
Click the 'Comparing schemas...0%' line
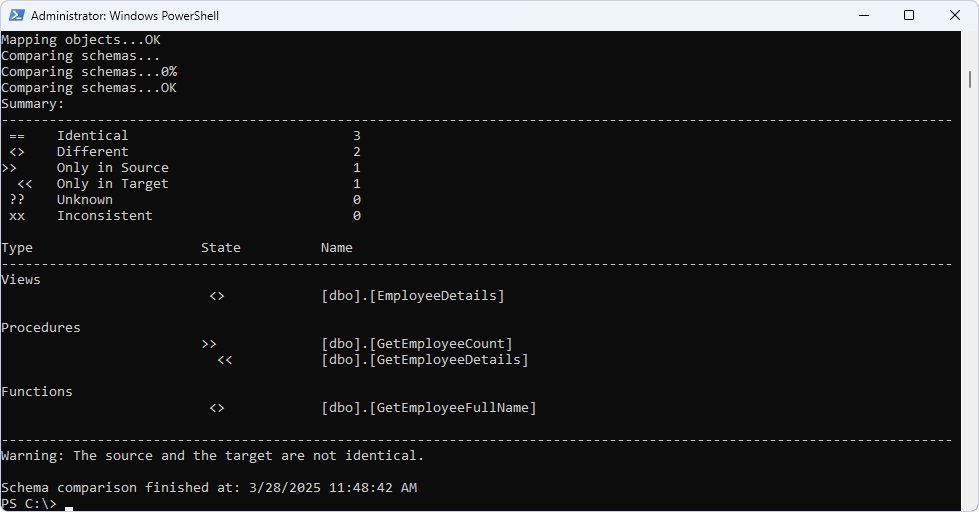point(89,72)
